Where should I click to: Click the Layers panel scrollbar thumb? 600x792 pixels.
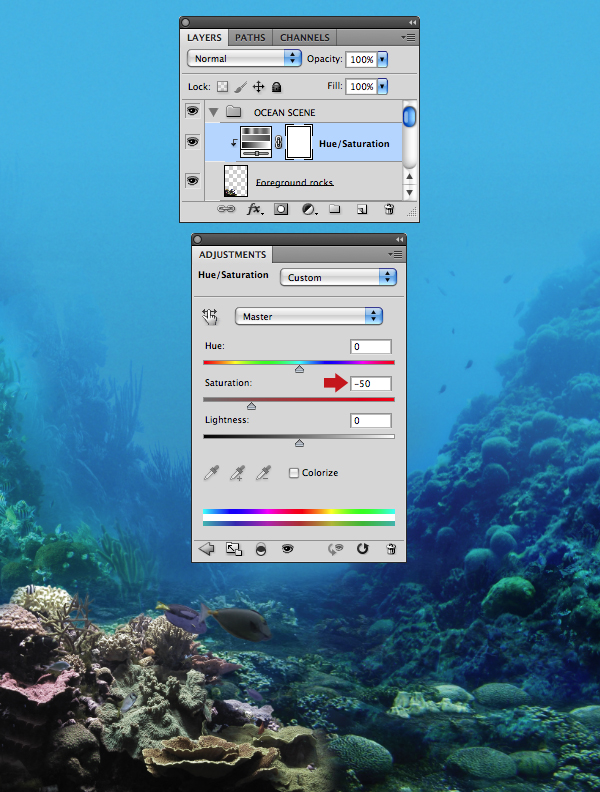click(x=409, y=117)
